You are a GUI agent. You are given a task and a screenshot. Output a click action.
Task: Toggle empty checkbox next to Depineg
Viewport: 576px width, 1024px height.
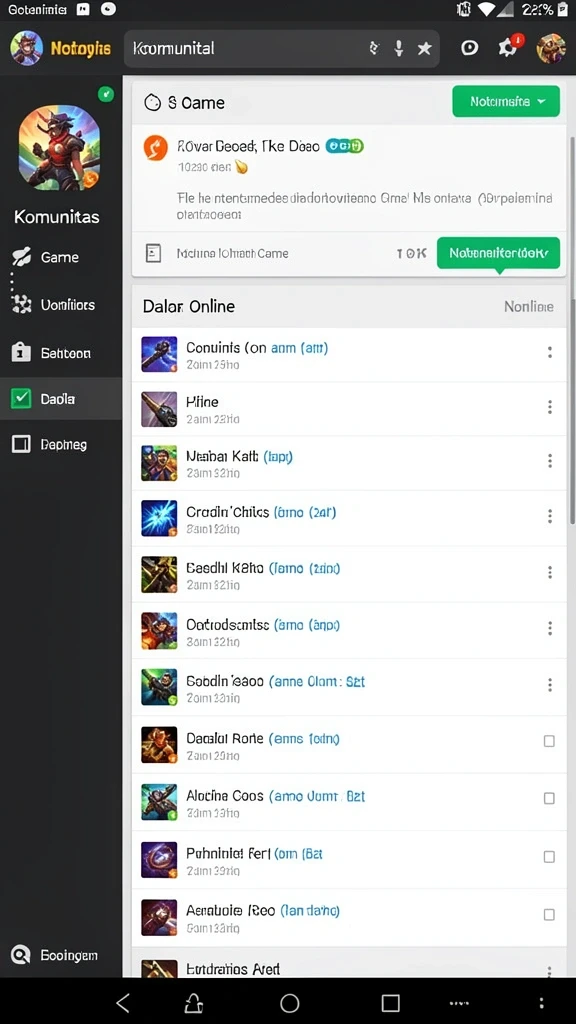pyautogui.click(x=22, y=445)
